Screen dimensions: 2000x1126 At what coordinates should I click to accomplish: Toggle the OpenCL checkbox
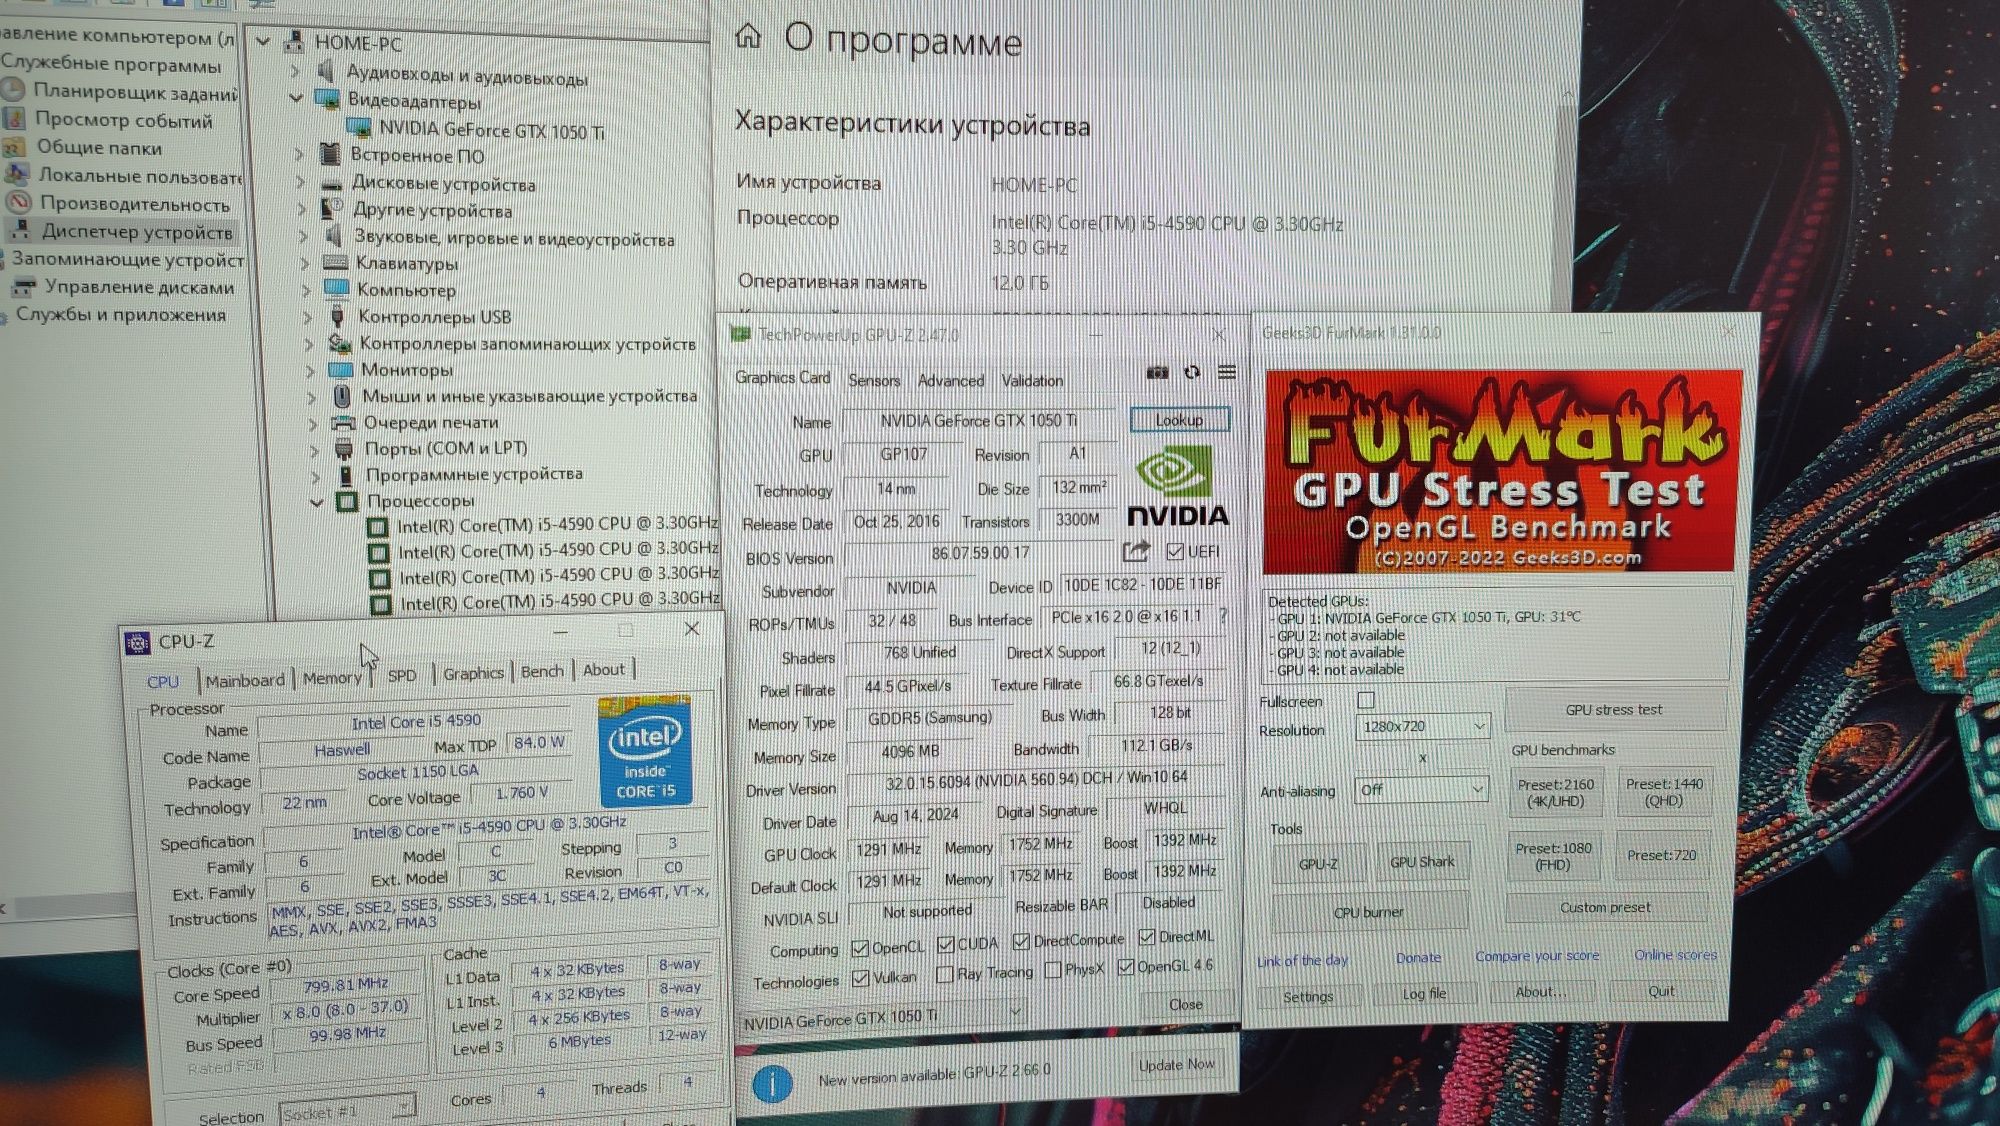pos(860,948)
